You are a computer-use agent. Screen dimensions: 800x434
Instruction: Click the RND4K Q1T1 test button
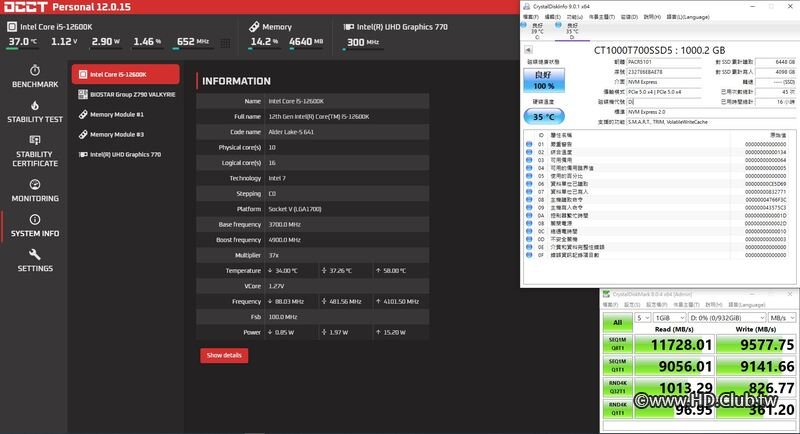617,409
